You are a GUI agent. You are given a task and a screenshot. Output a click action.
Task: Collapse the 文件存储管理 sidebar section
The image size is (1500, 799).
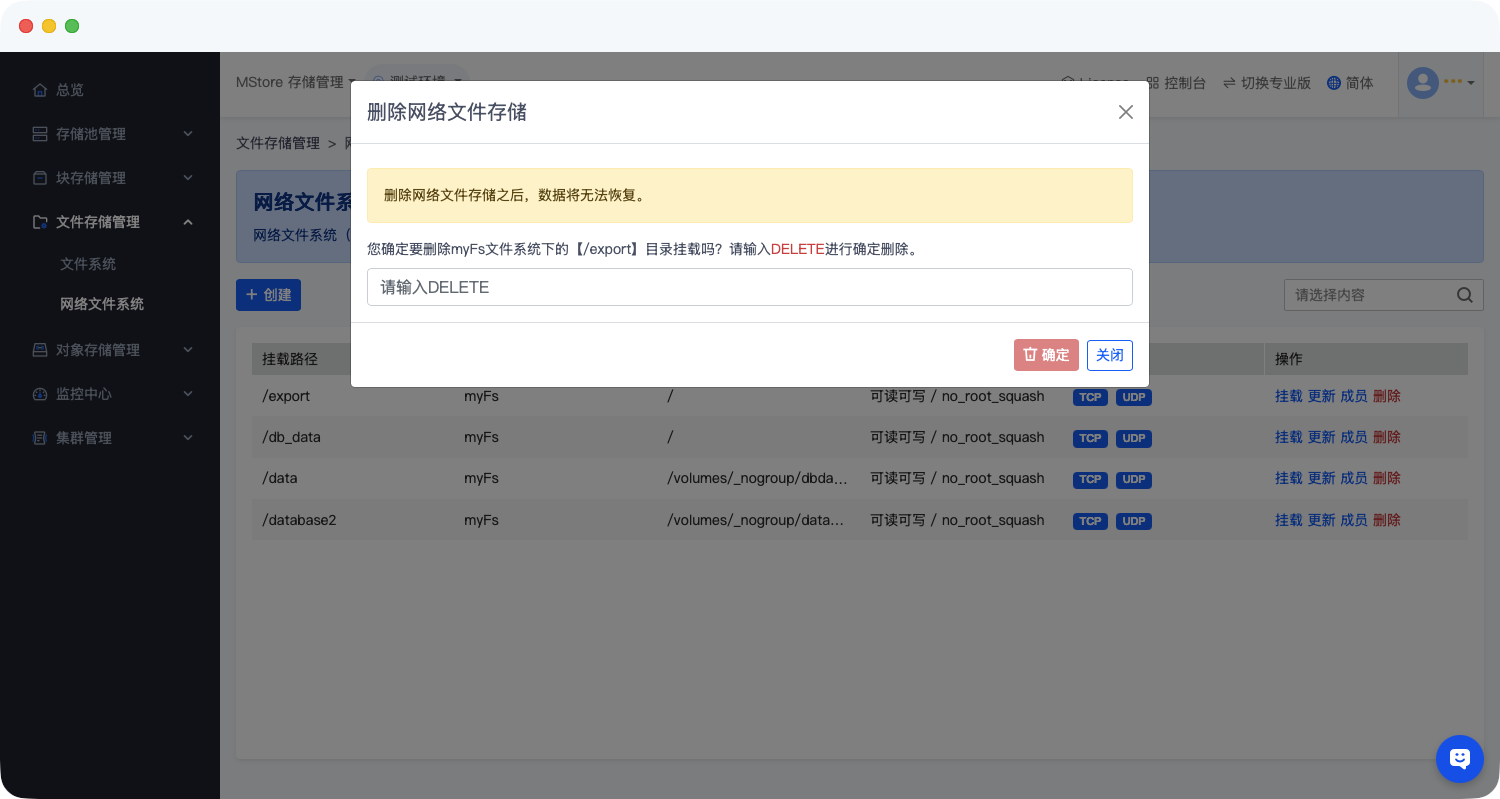[188, 222]
